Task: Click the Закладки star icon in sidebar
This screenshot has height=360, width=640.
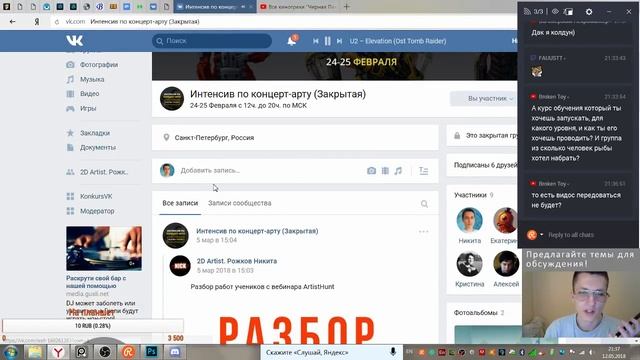Action: tap(70, 133)
